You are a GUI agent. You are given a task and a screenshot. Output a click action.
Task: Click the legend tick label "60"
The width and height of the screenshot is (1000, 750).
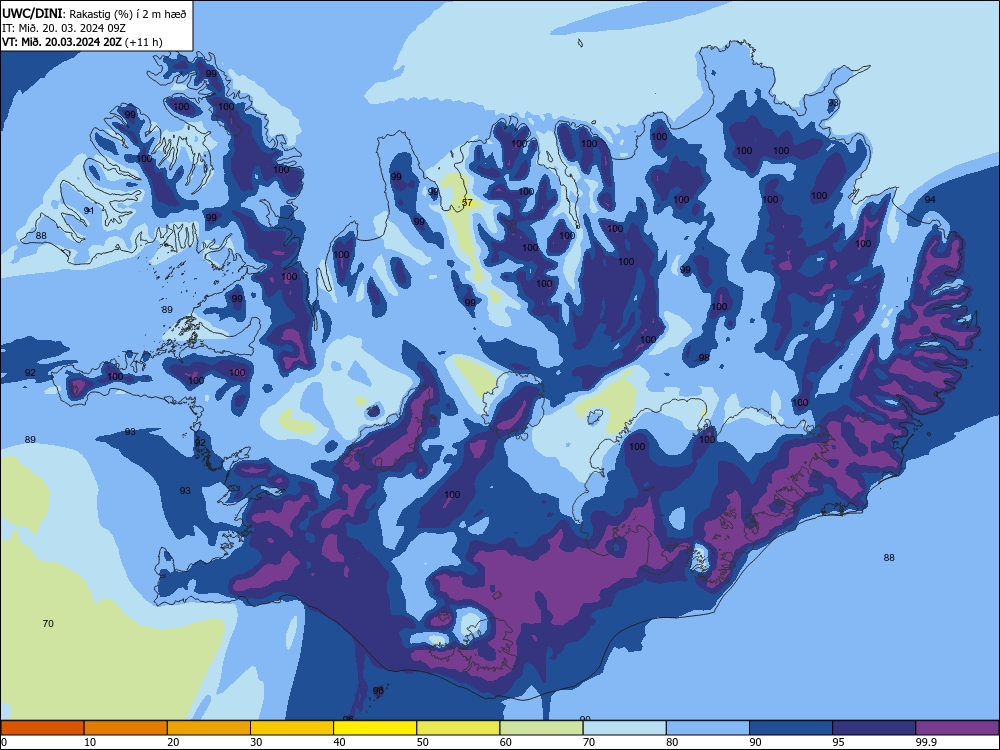click(505, 742)
